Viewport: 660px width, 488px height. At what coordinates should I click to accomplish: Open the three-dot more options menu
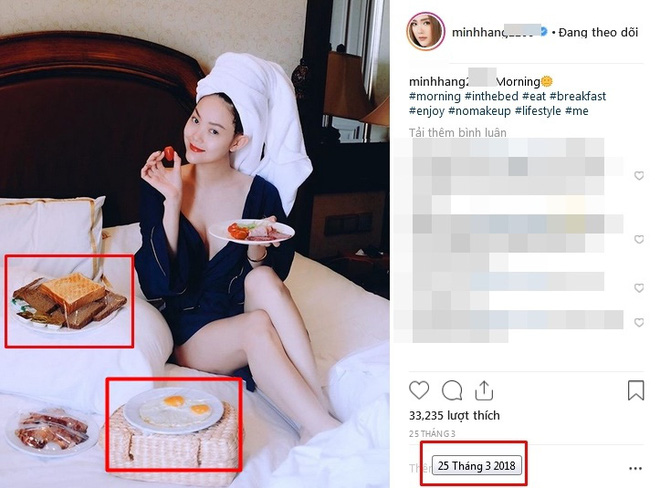[x=635, y=468]
